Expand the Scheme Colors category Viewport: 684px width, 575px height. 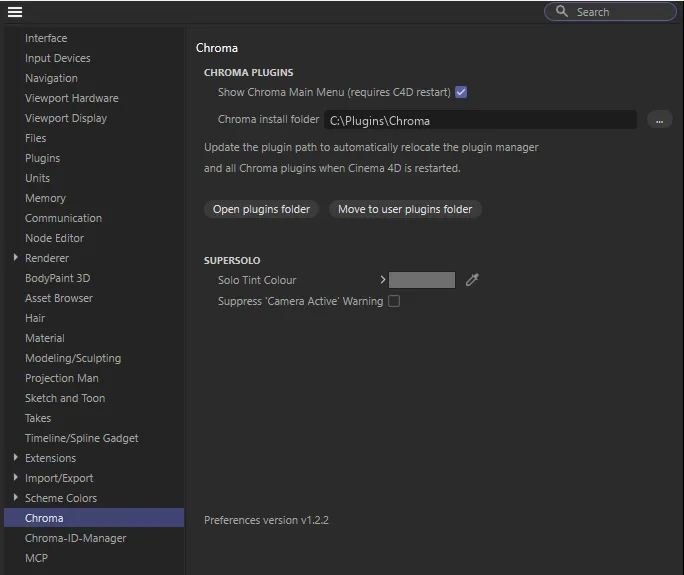(16, 497)
